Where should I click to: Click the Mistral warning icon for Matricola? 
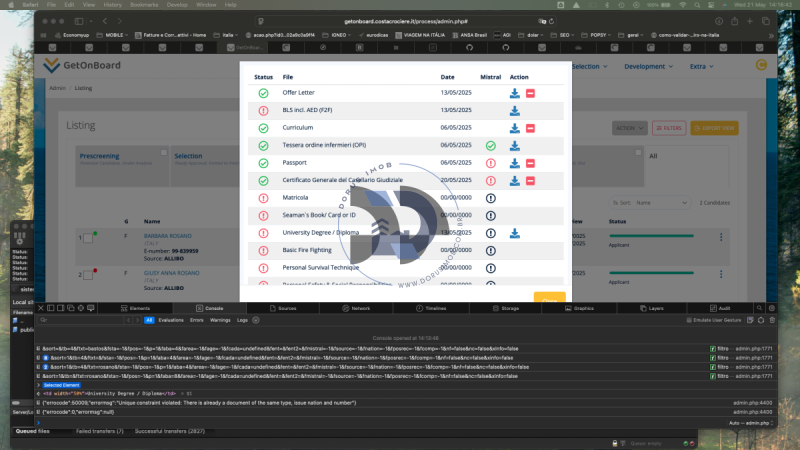[490, 198]
